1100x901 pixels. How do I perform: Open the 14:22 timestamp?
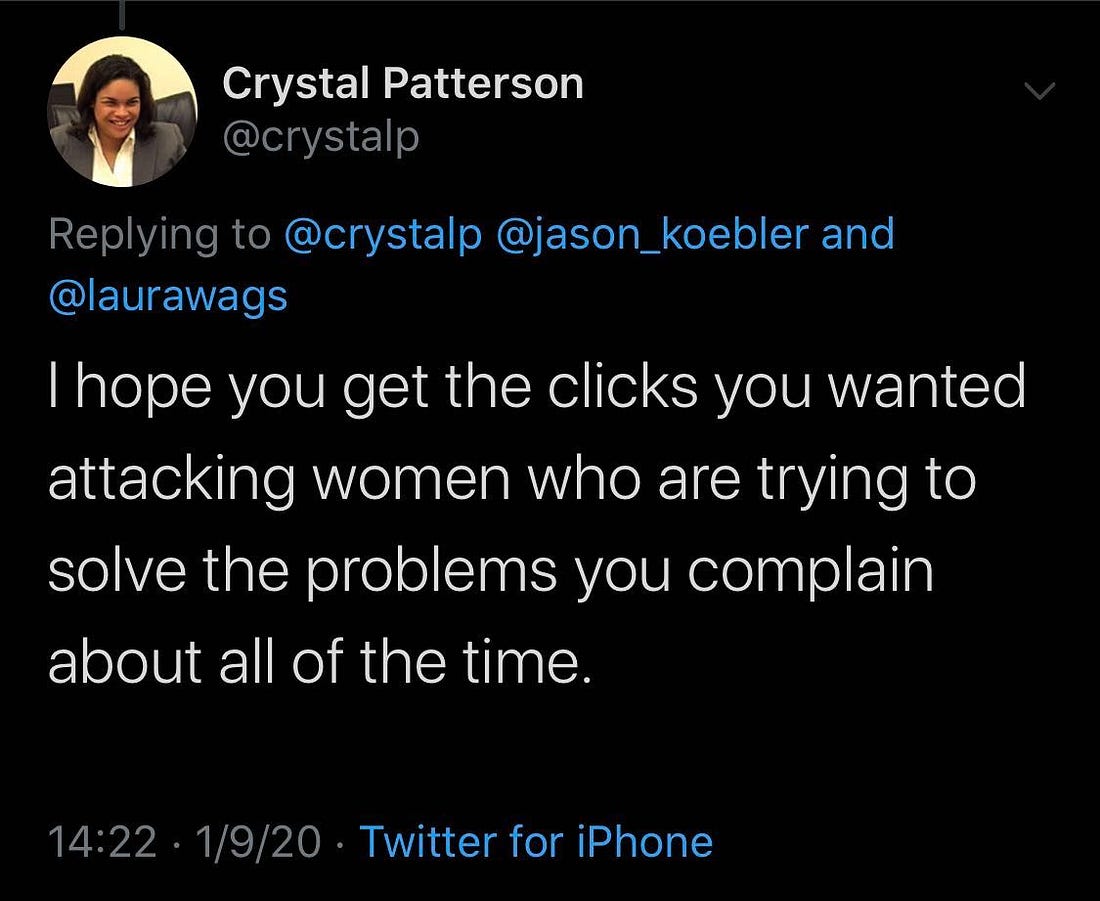[102, 841]
